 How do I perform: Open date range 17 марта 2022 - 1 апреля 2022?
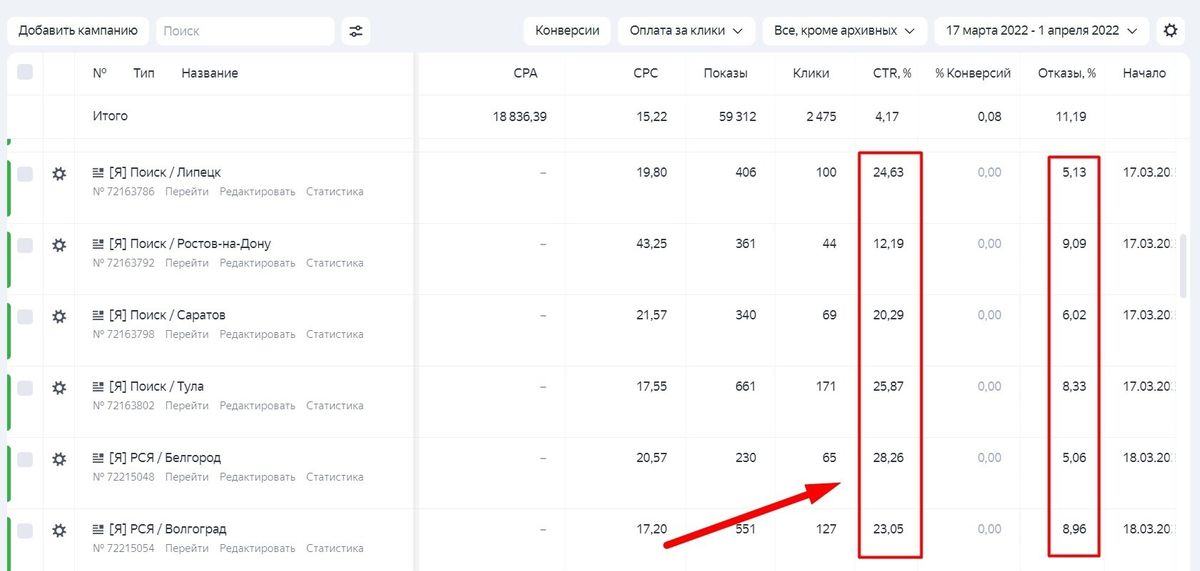pyautogui.click(x=1041, y=31)
